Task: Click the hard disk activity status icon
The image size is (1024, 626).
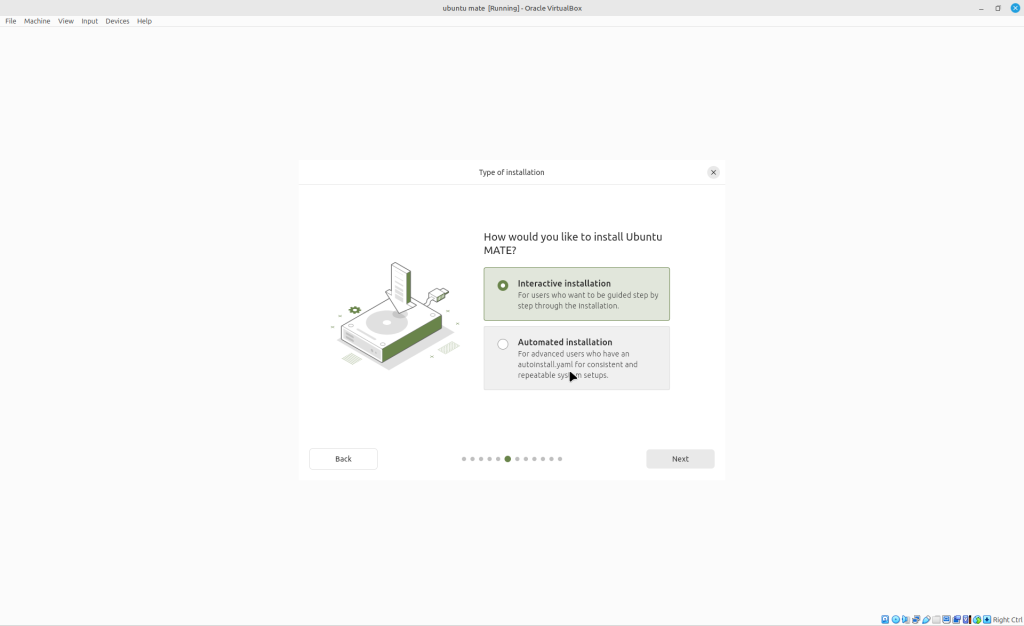Action: pos(885,619)
